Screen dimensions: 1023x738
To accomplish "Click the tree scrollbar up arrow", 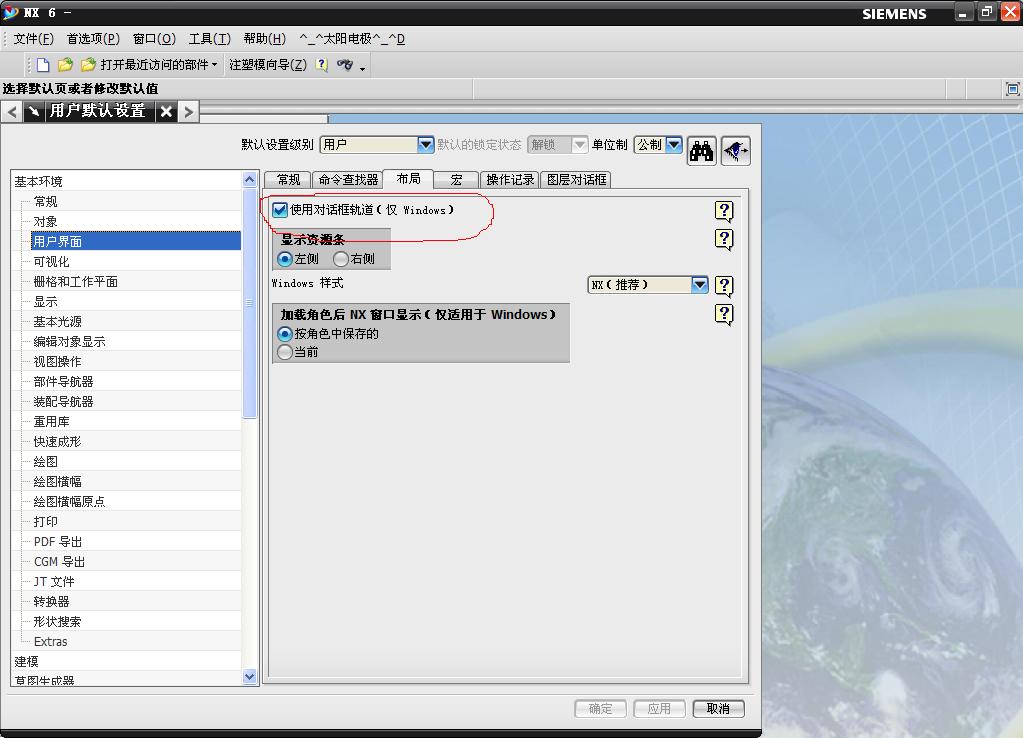I will (x=250, y=179).
